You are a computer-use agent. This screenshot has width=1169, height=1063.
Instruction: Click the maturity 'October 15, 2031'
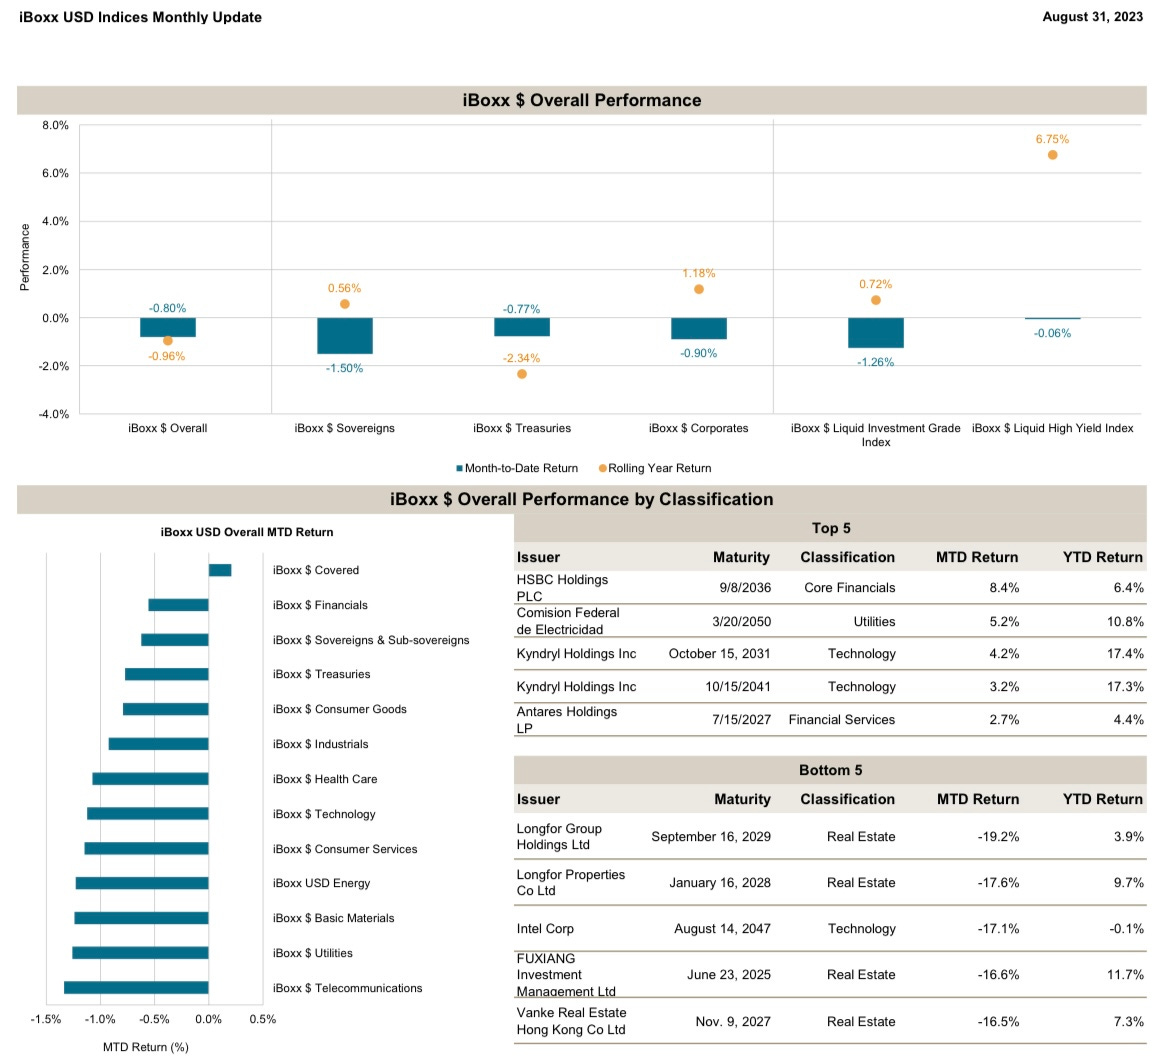point(719,654)
